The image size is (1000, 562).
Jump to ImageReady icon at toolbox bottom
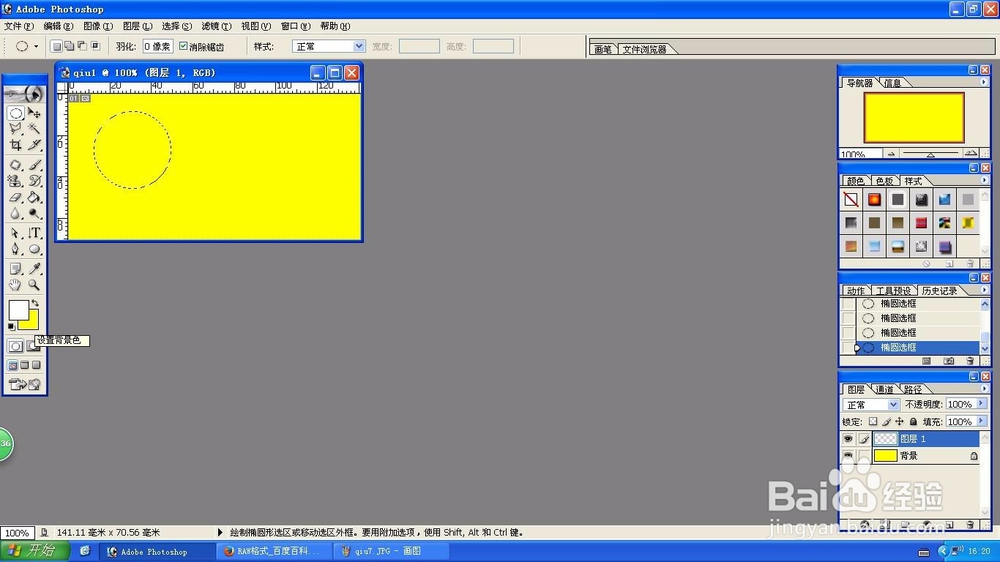point(25,384)
